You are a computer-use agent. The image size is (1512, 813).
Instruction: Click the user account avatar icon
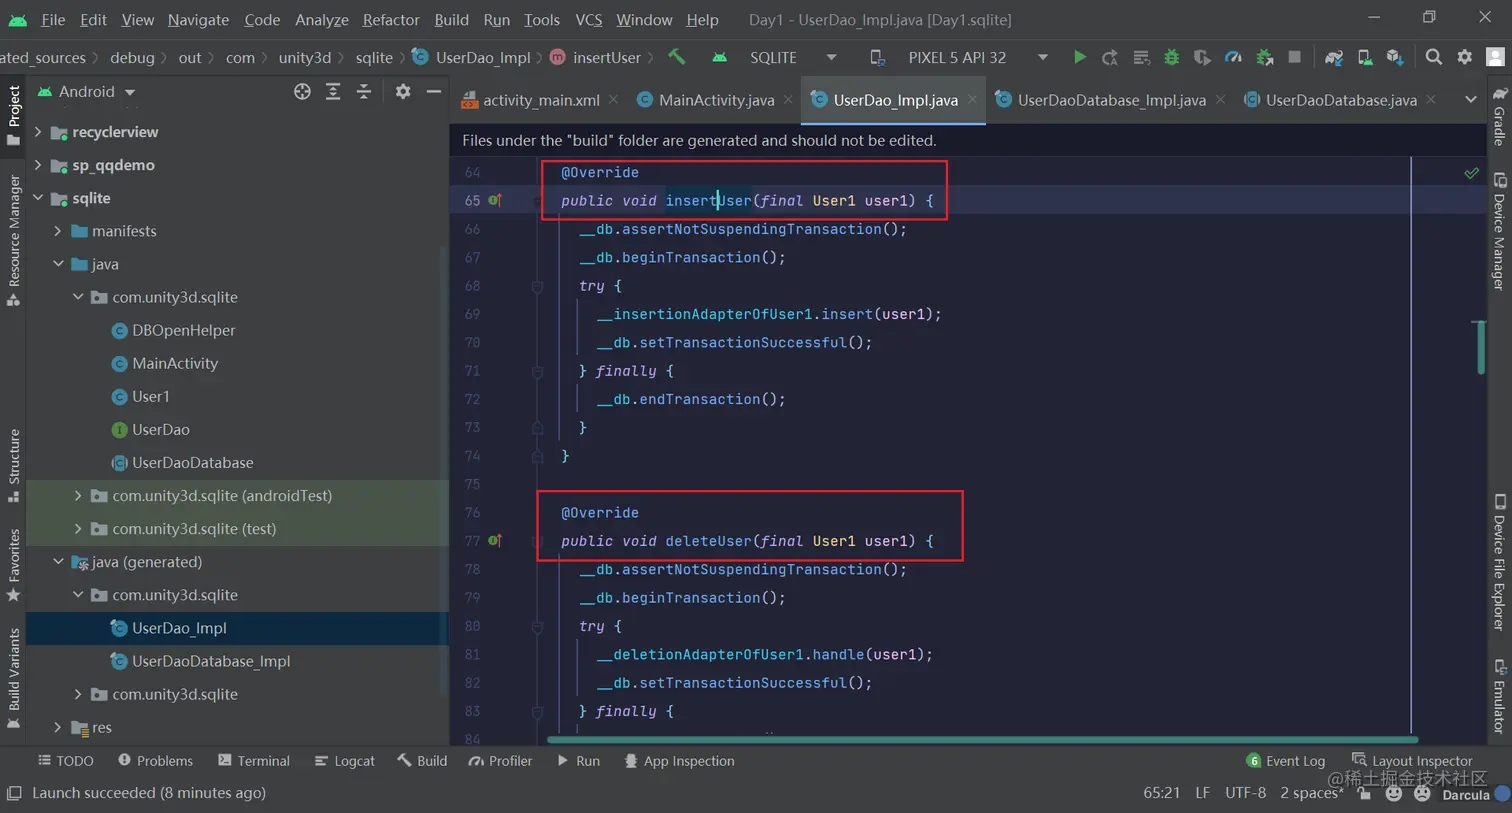(x=1496, y=57)
